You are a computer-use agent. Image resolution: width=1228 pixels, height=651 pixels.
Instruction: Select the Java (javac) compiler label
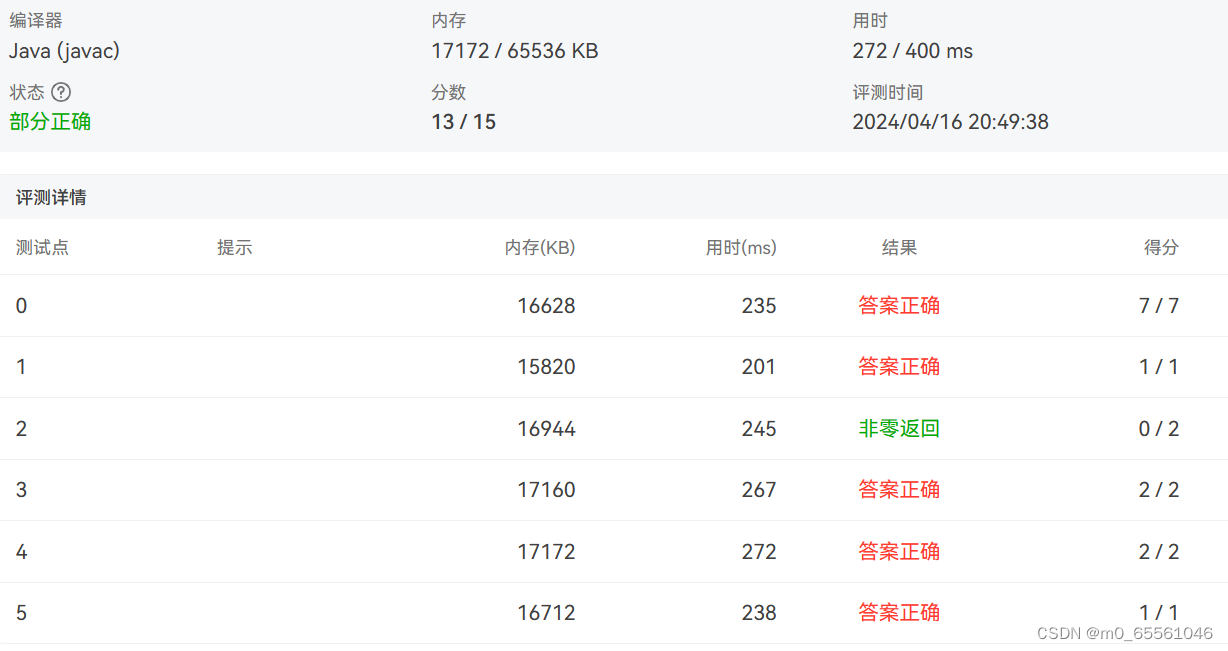pos(63,51)
